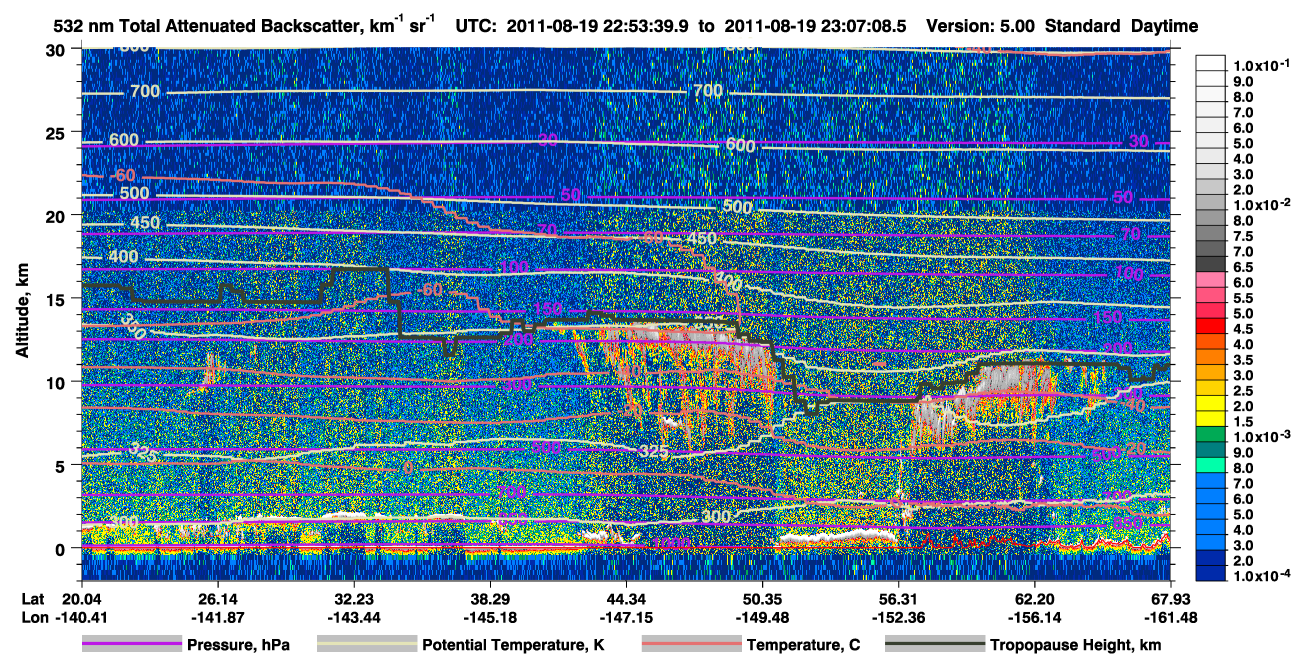Click the 'Standard Daytime' label

tap(1122, 26)
